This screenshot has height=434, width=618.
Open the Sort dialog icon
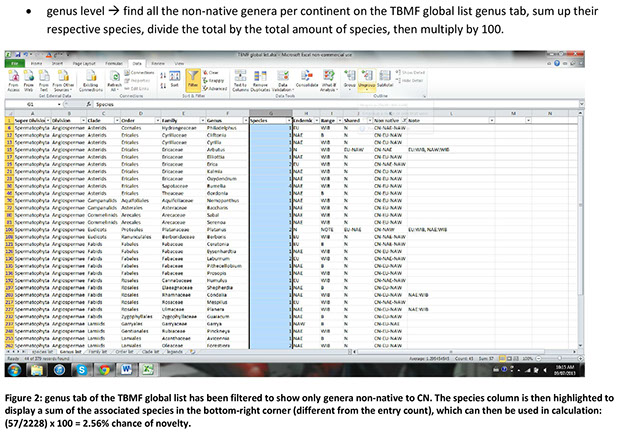pos(175,79)
